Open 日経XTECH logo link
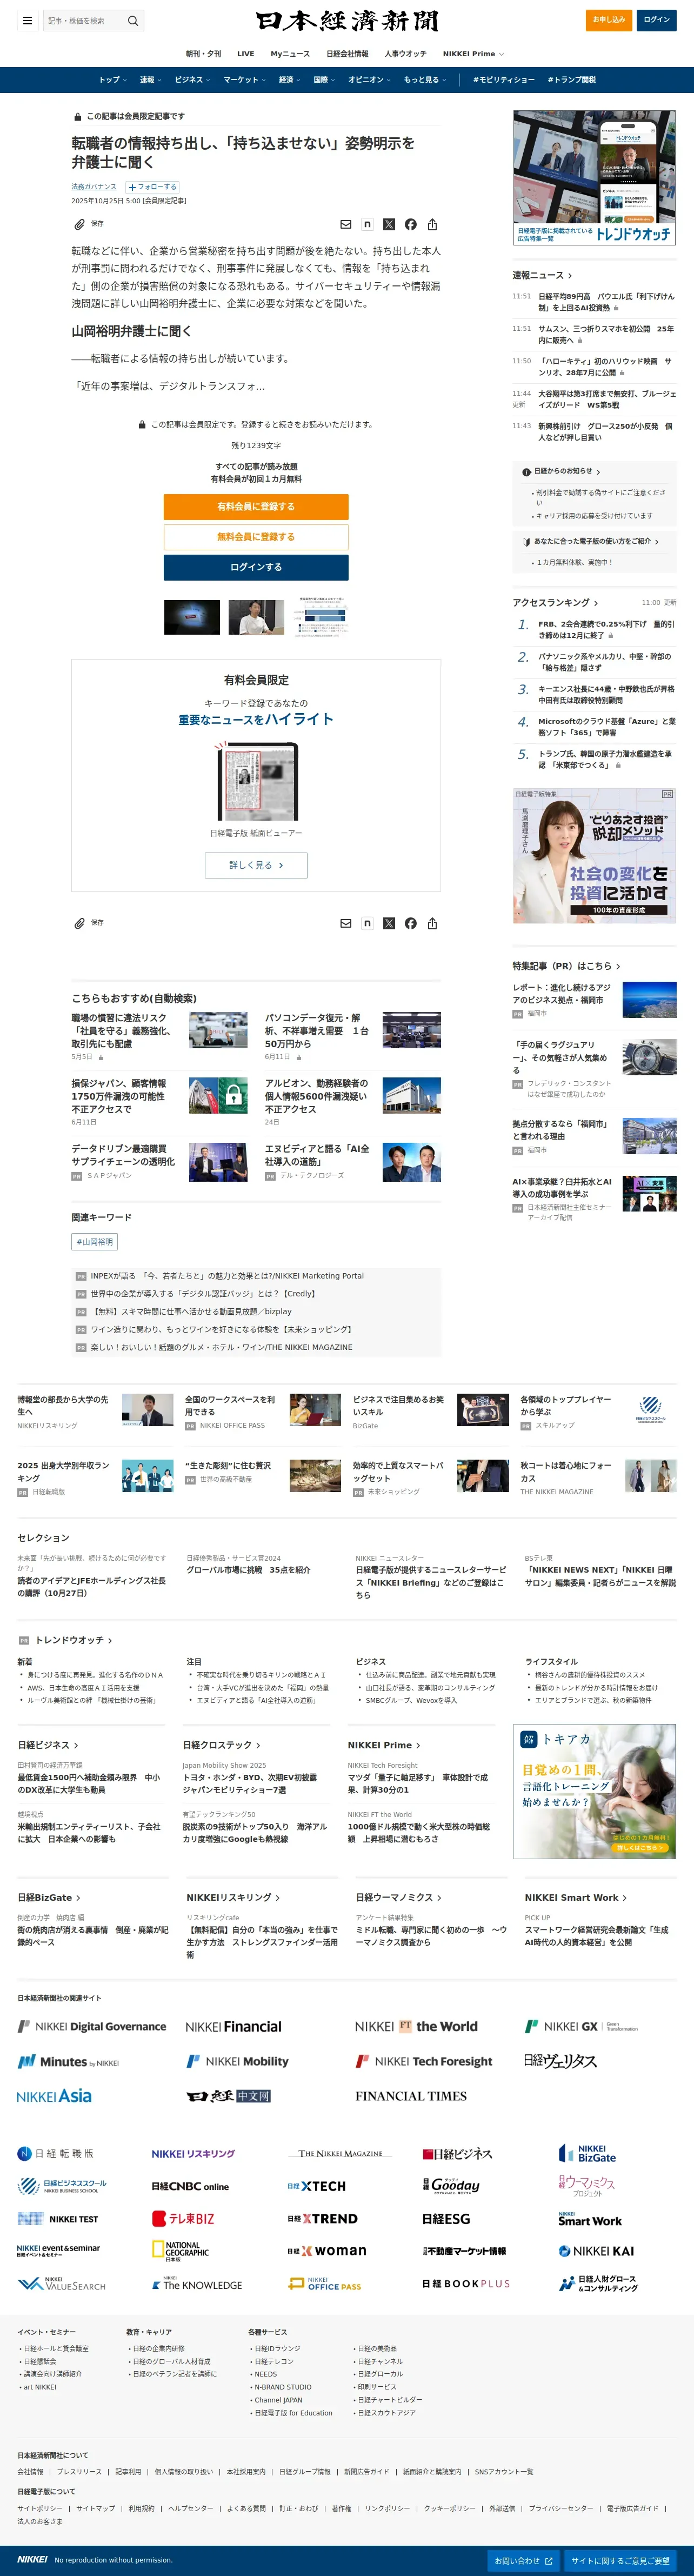This screenshot has height=2576, width=694. pyautogui.click(x=317, y=2186)
